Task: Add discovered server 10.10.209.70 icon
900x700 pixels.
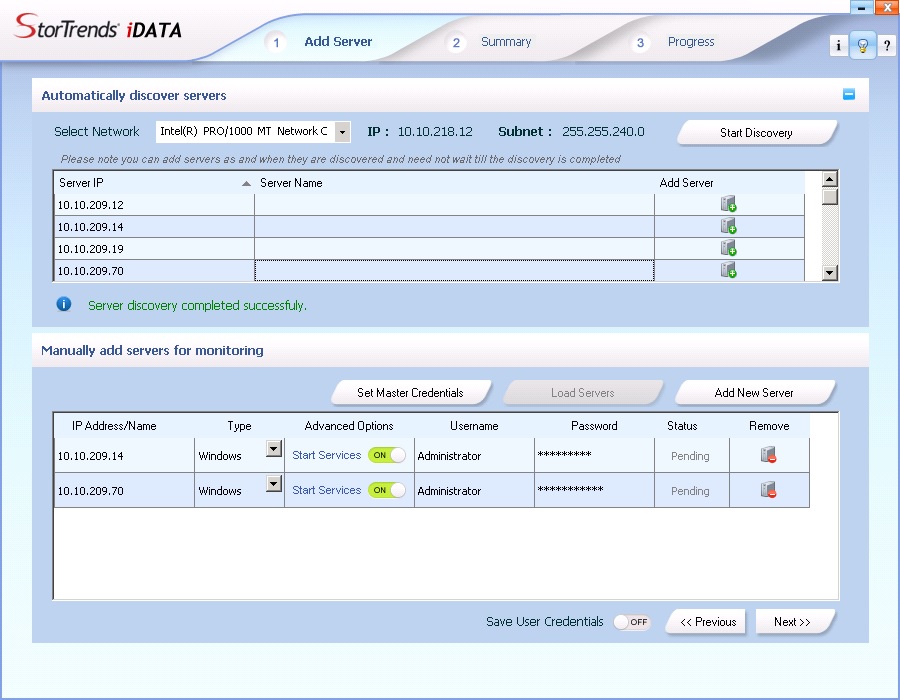Action: 728,271
